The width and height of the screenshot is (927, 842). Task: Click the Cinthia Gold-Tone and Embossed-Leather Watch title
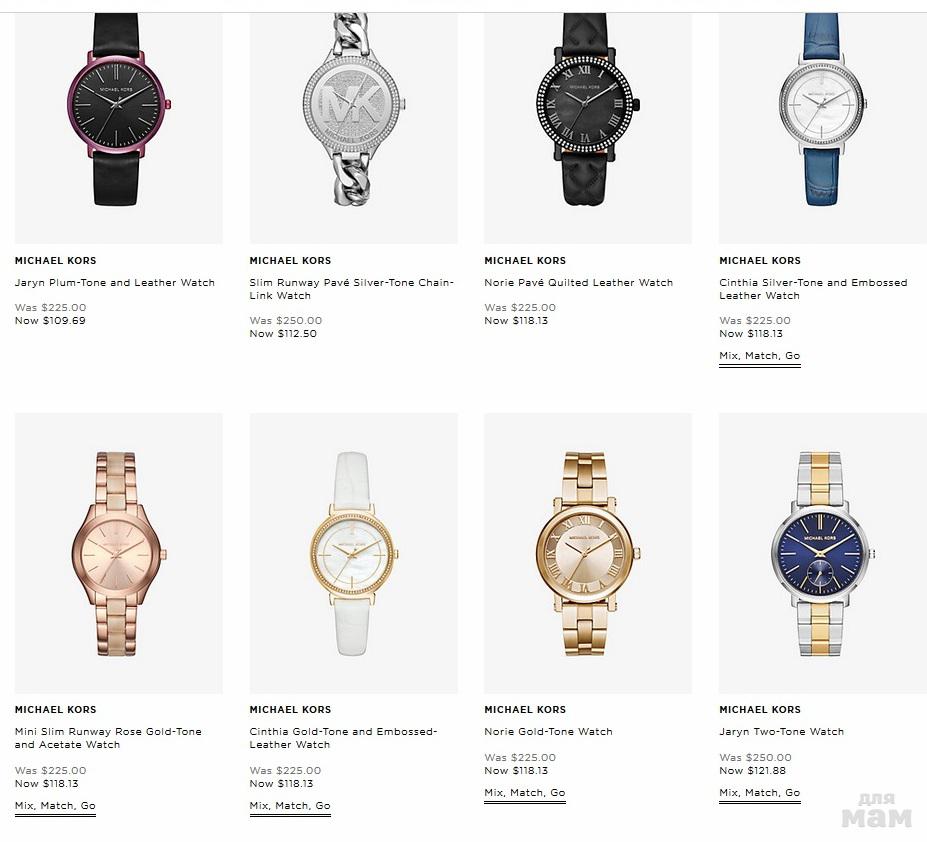pos(343,738)
